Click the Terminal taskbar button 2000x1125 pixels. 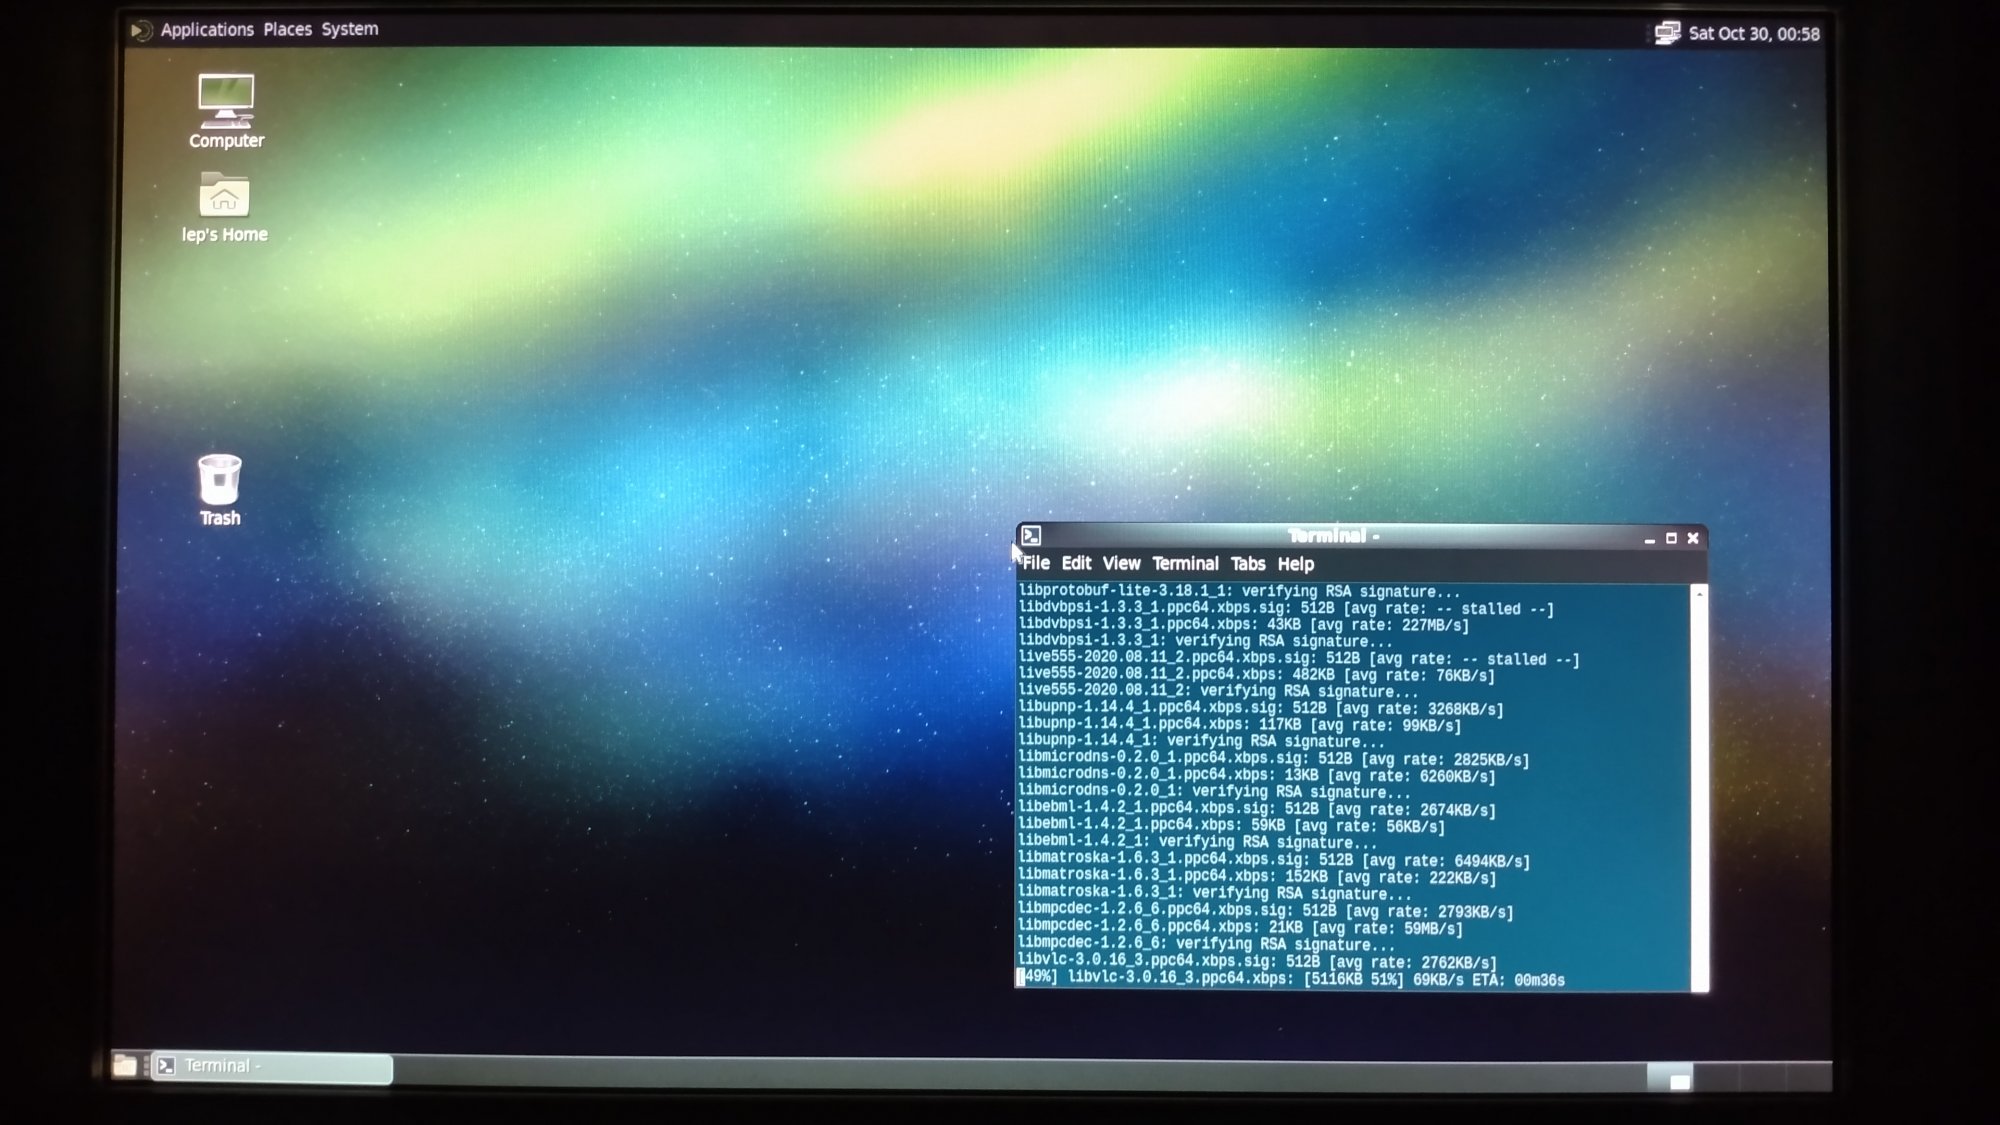272,1067
